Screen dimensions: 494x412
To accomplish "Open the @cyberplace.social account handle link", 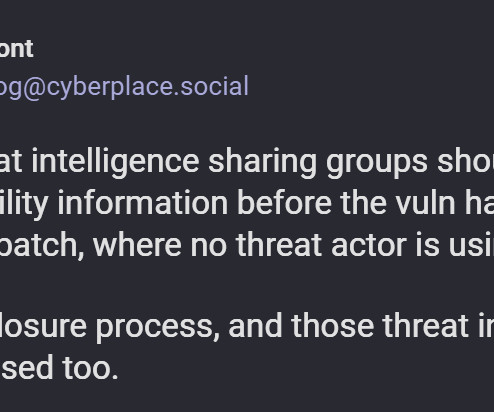I will pos(124,87).
